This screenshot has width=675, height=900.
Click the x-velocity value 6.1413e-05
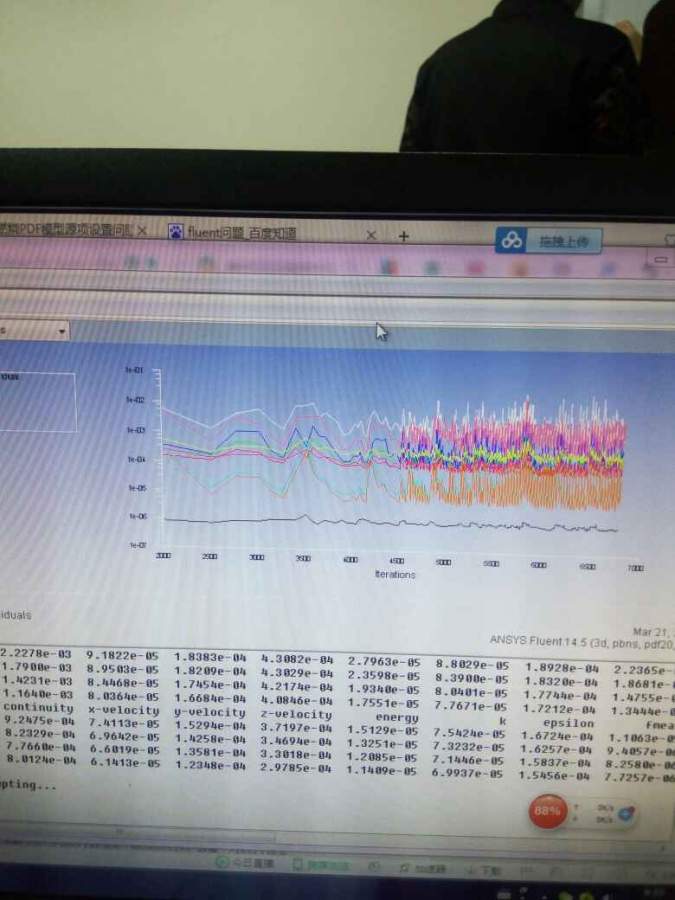[125, 762]
